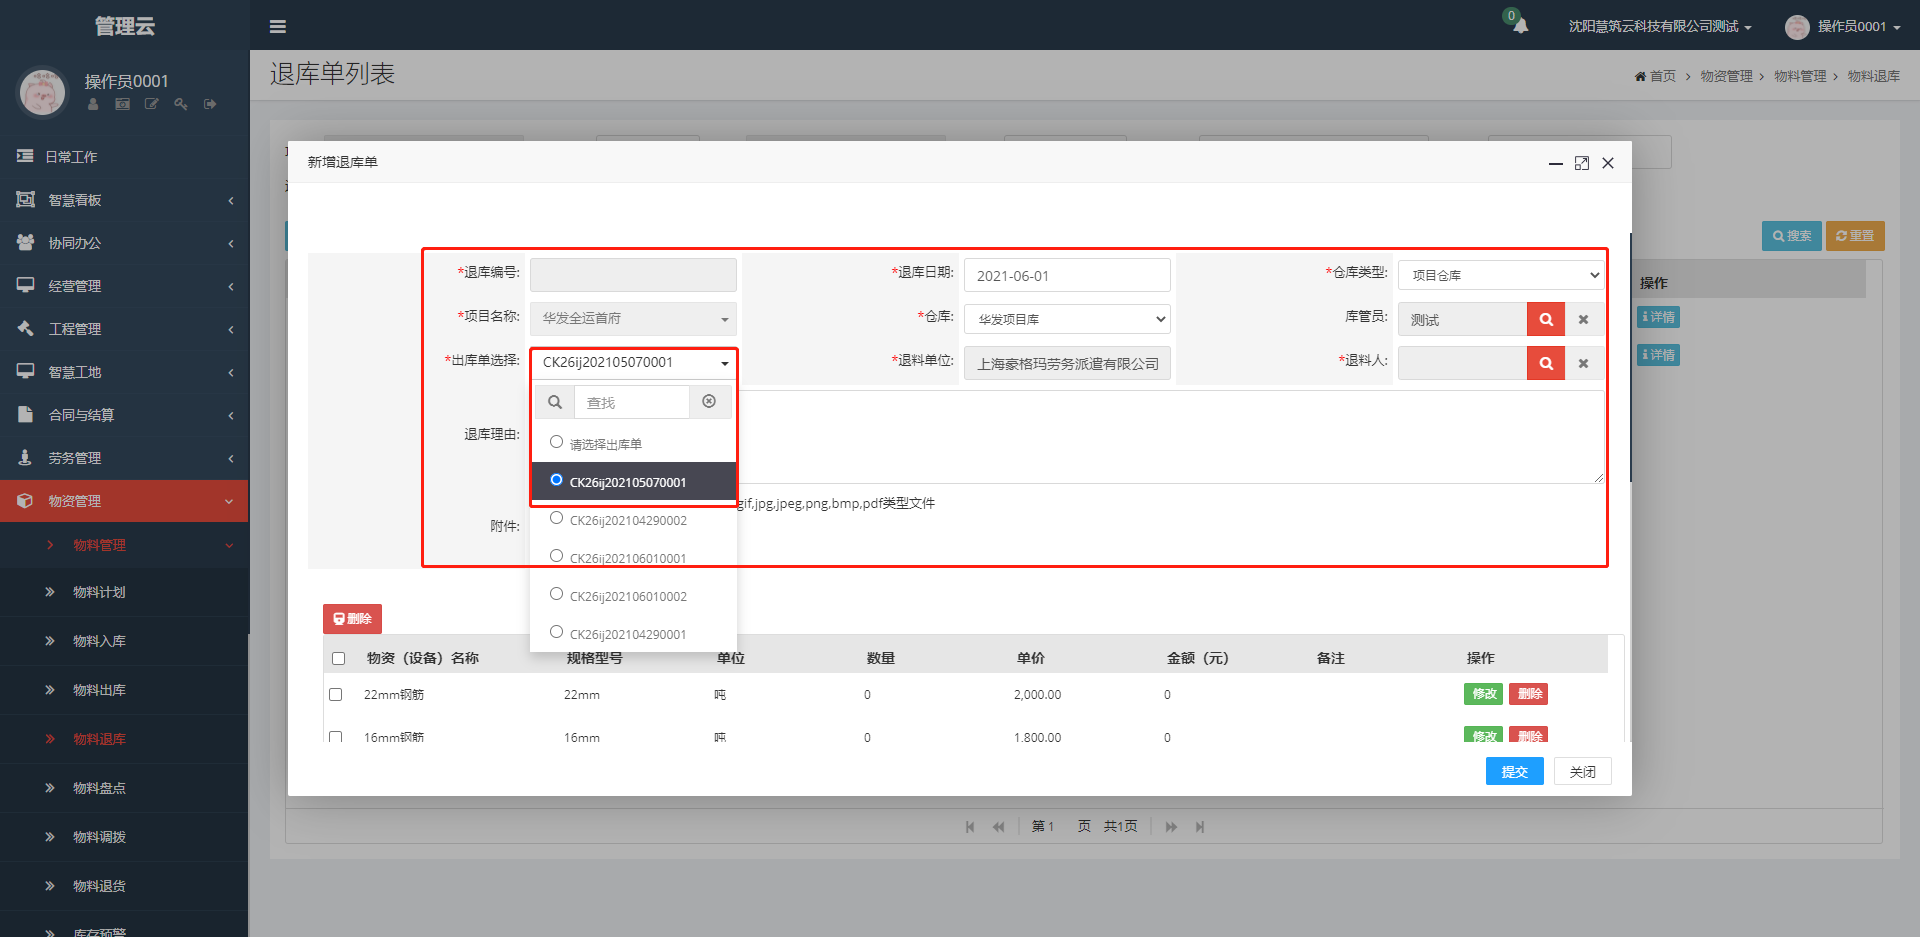Select radio option CK26ij202106010002
The height and width of the screenshot is (937, 1920).
point(557,594)
